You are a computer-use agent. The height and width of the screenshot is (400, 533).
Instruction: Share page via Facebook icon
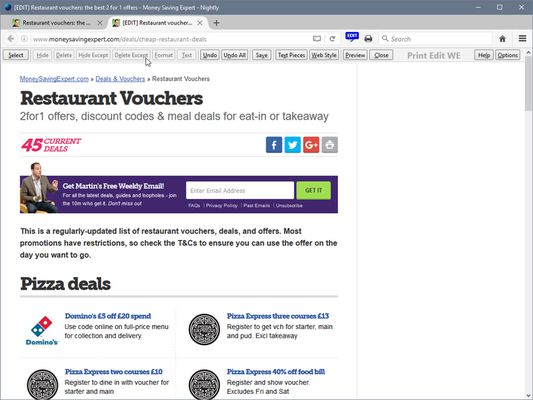click(274, 145)
